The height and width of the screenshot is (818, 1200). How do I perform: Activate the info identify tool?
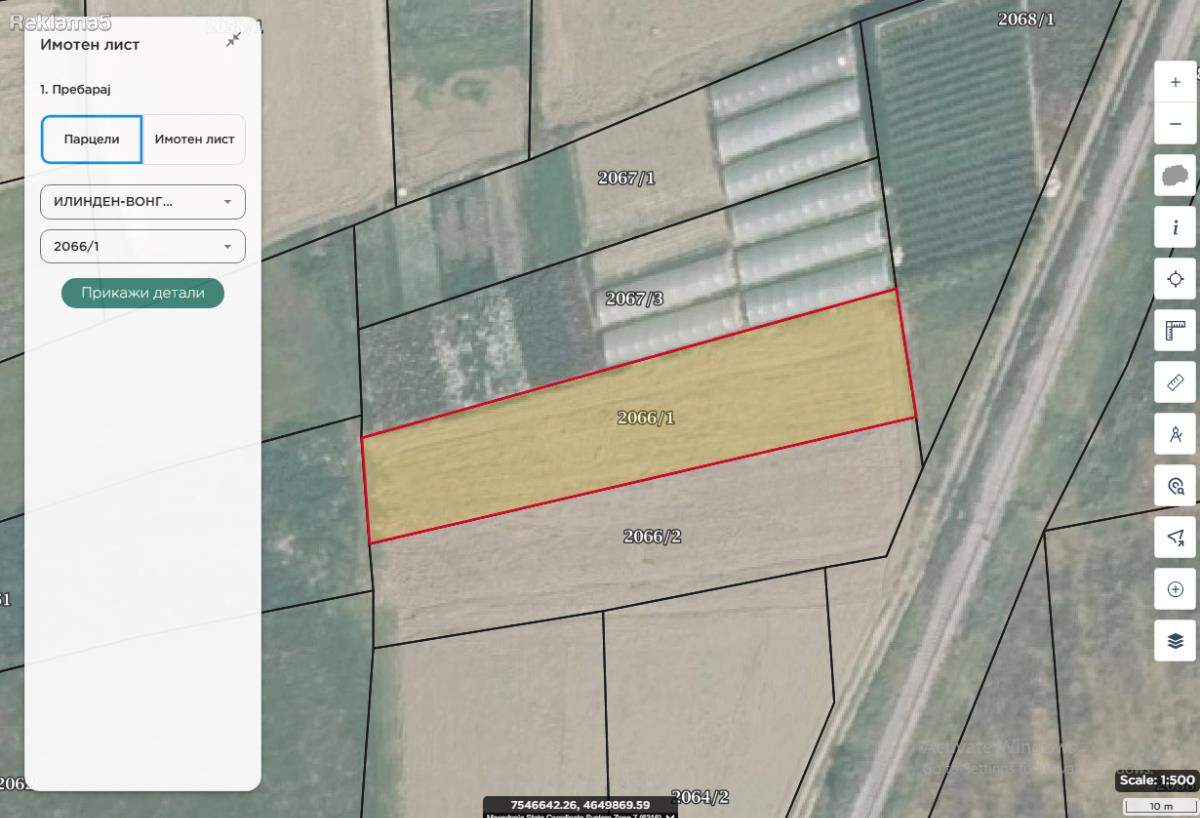coord(1175,227)
